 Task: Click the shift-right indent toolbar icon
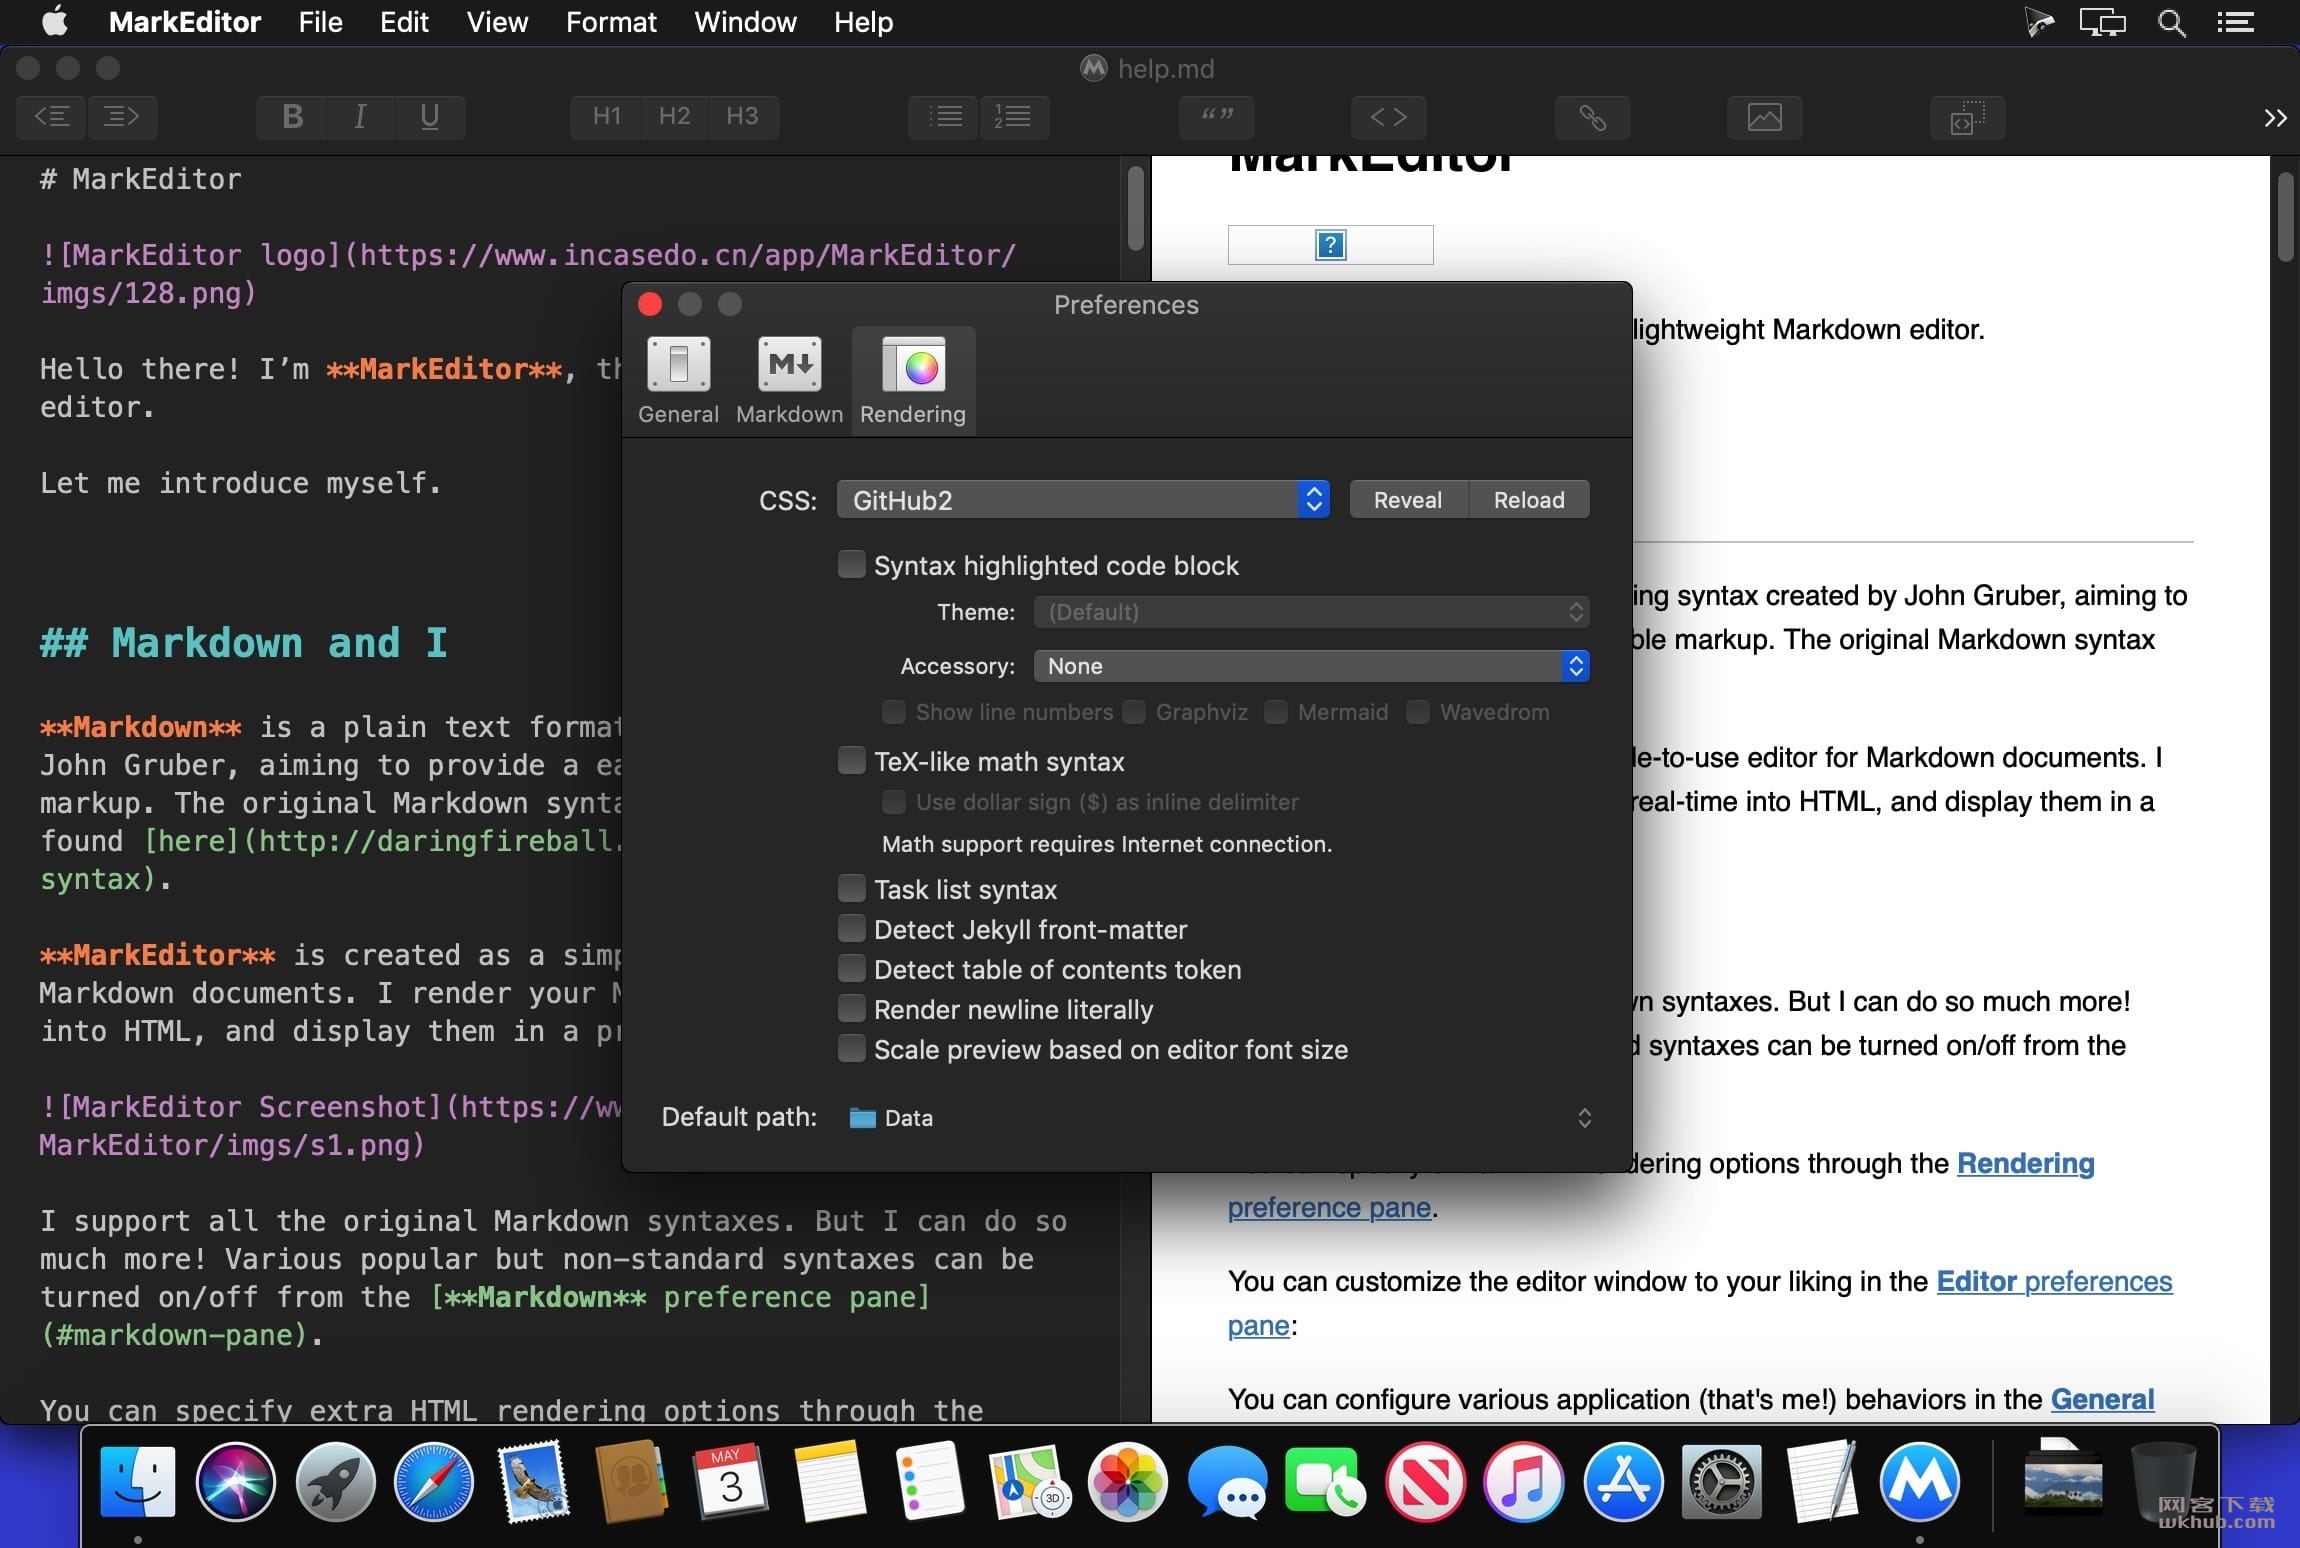coord(122,117)
